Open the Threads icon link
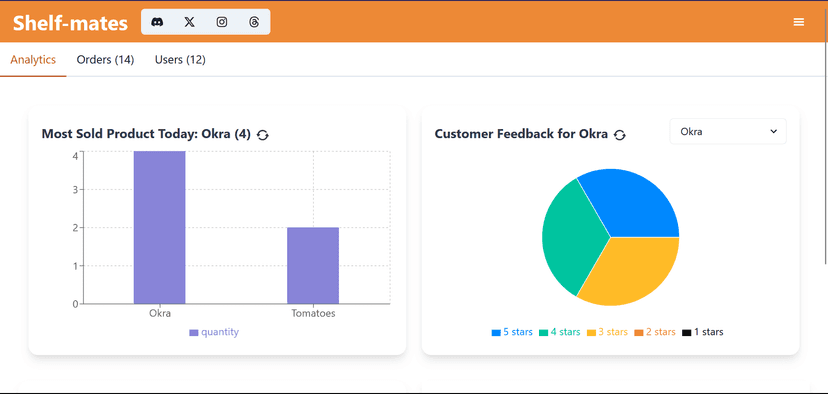The image size is (828, 394). (x=254, y=22)
